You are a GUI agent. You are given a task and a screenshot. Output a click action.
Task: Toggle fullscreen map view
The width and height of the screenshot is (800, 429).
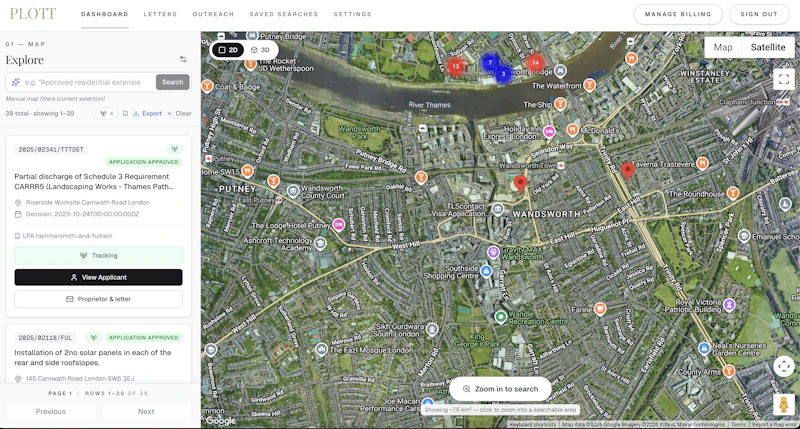(x=784, y=79)
